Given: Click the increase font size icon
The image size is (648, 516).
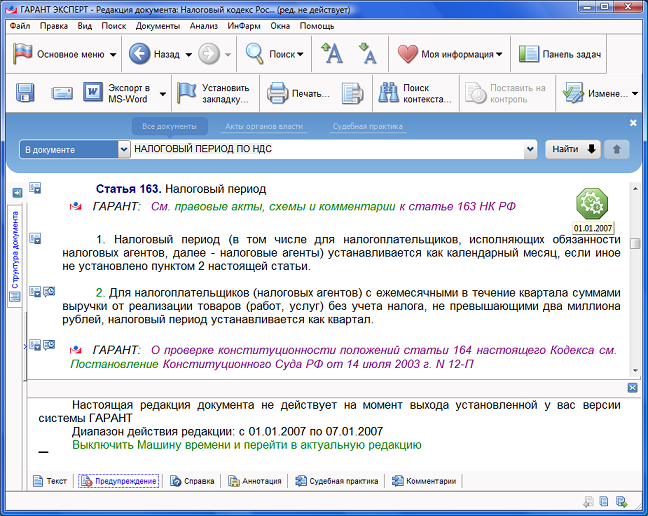Looking at the screenshot, I should (333, 54).
